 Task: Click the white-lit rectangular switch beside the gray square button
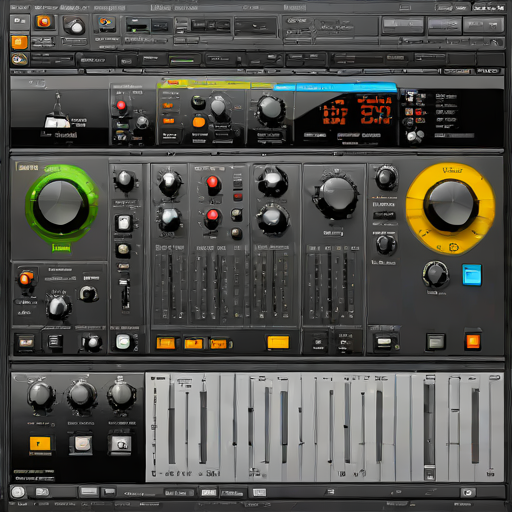384,342
